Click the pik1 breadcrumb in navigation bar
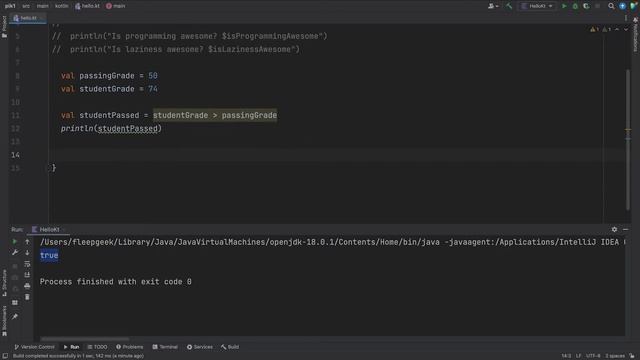Screen dimensions: 640x360 tap(10, 6)
